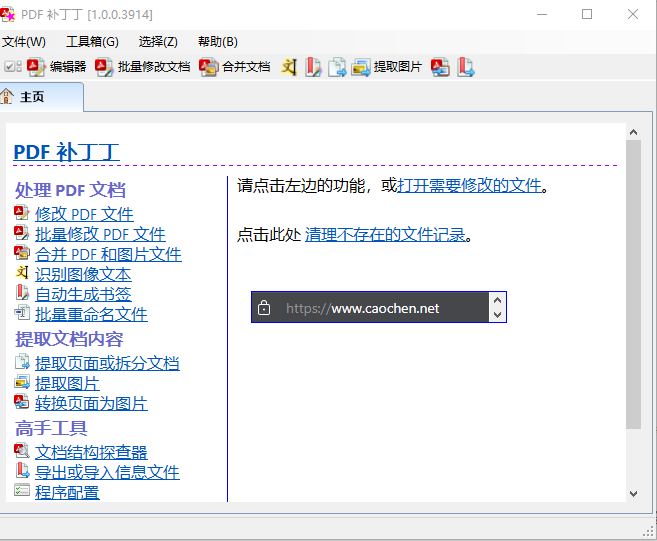Minimize the PDF 补丁丁 window

542,14
